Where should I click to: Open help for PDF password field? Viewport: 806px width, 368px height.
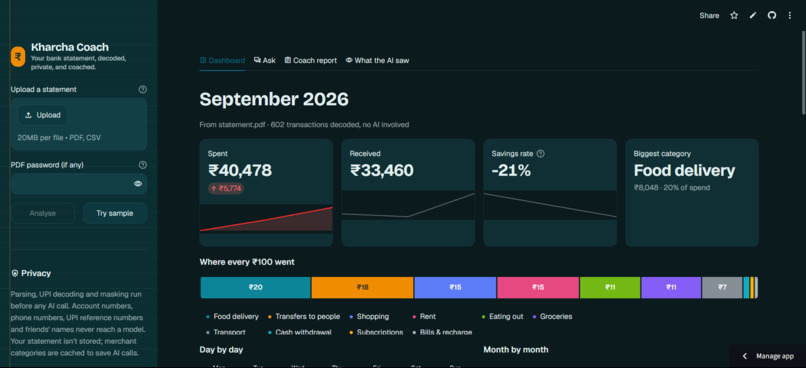click(x=143, y=165)
